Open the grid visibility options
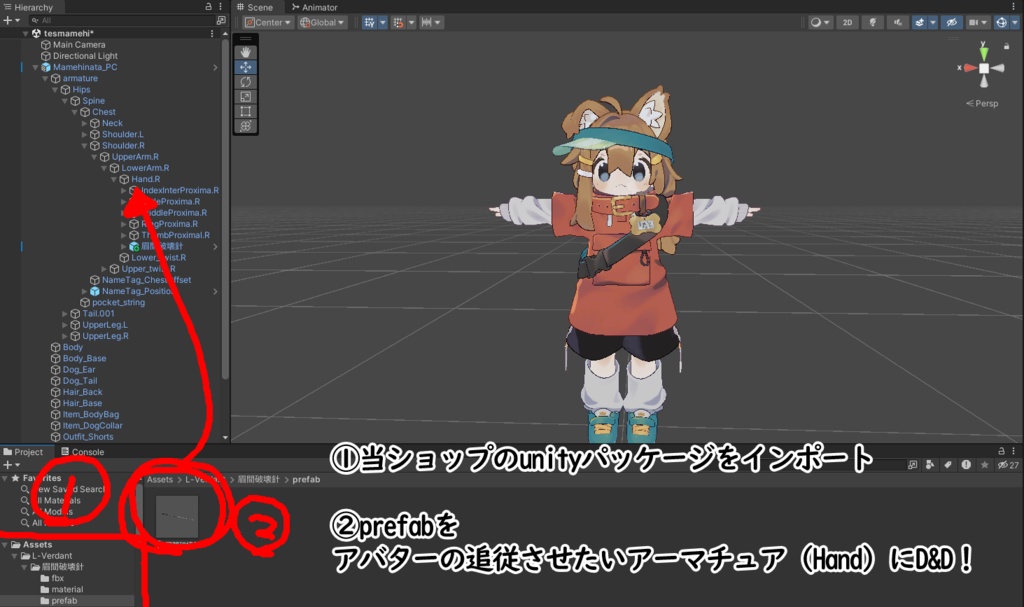 pos(383,21)
